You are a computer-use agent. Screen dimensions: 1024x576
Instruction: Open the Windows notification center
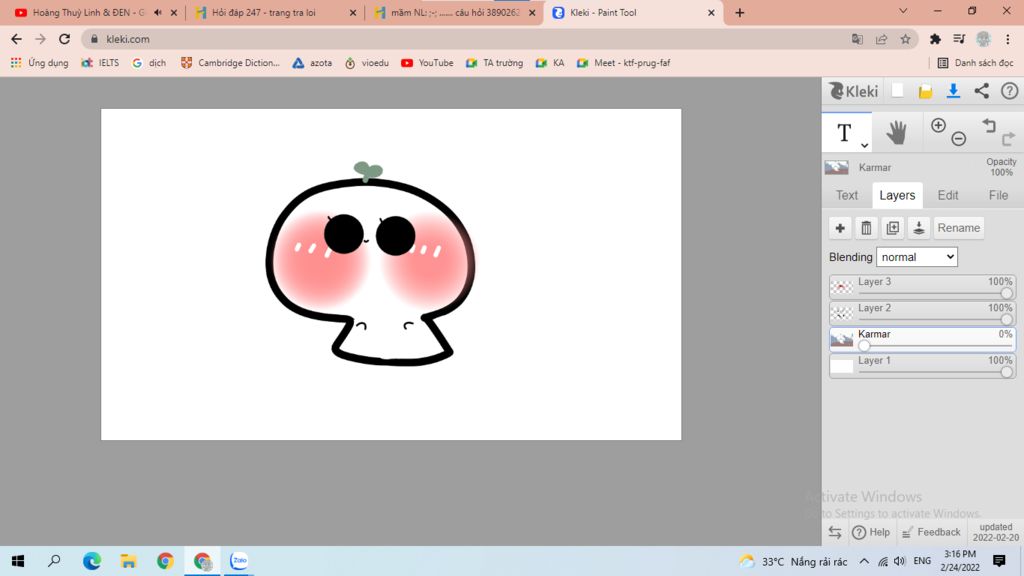[x=999, y=561]
